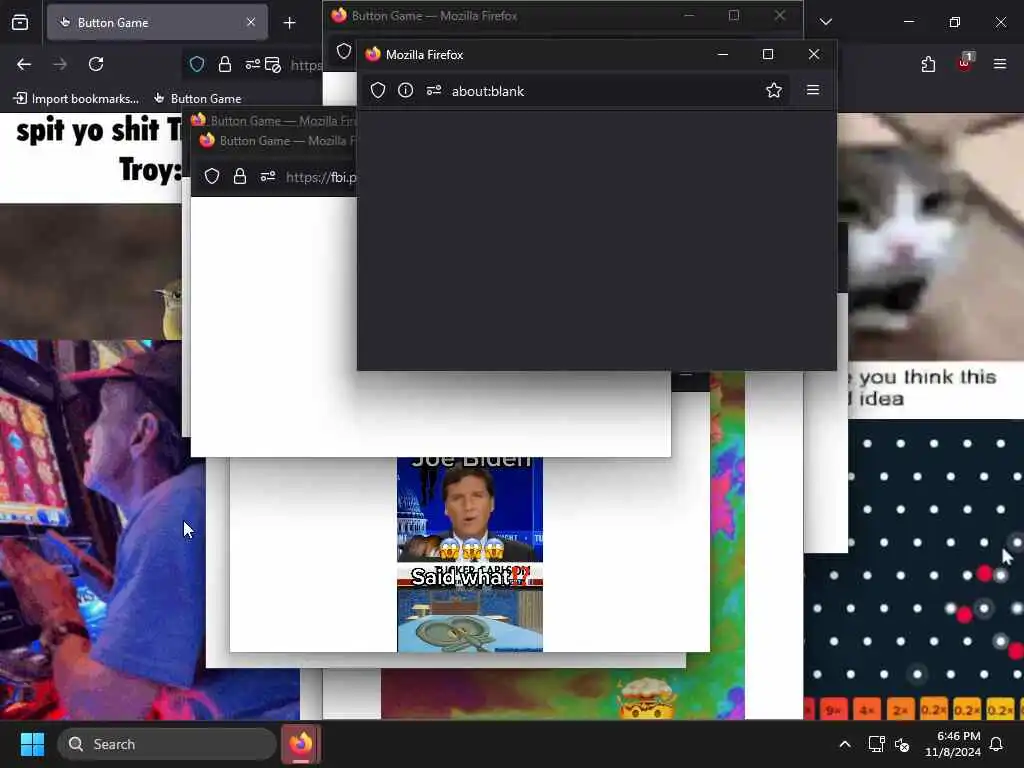Click Firefox icon on taskbar
1024x768 pixels.
[x=301, y=744]
